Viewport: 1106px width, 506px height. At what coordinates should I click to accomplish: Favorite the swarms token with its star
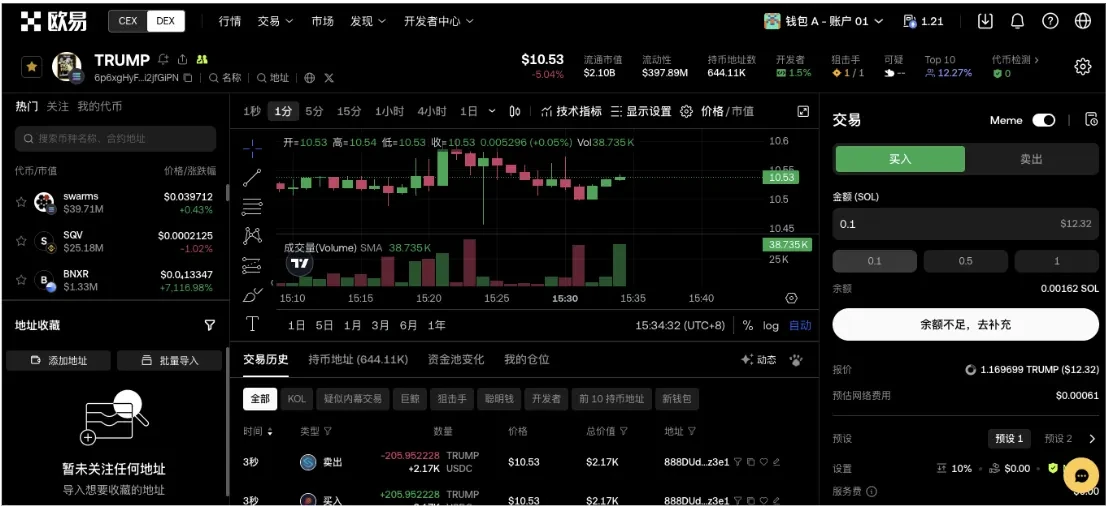[x=21, y=202]
